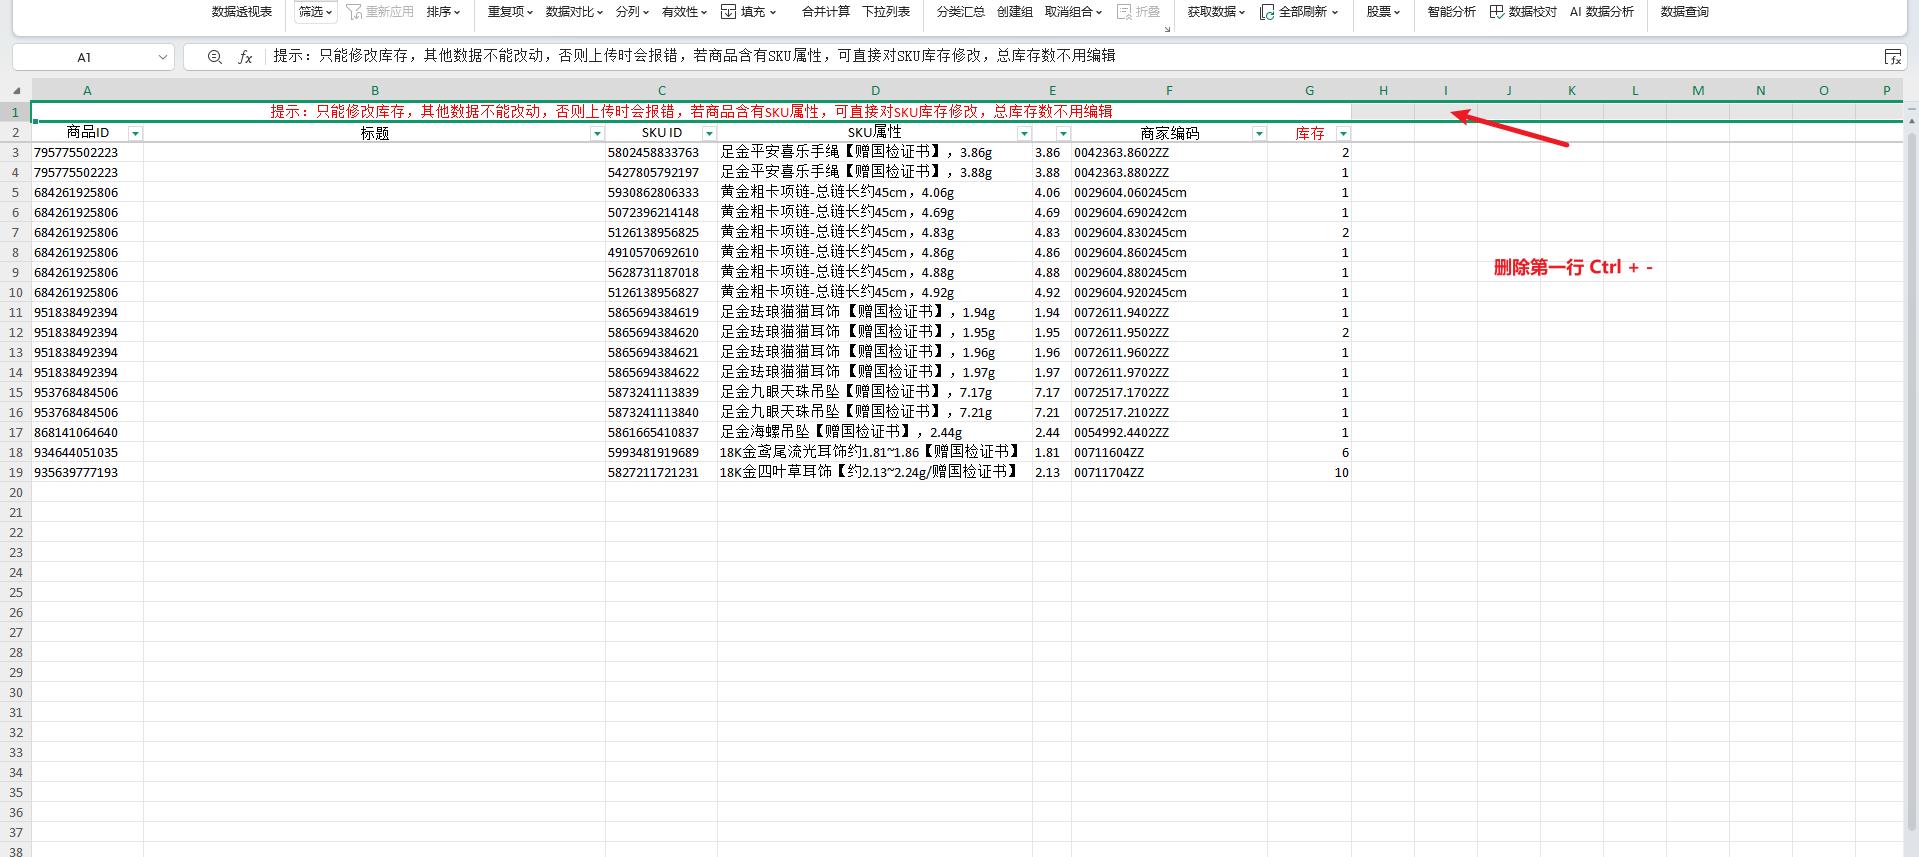Open the data group dialog launcher arrow
Viewport: 1919px width, 857px height.
pos(1167,29)
